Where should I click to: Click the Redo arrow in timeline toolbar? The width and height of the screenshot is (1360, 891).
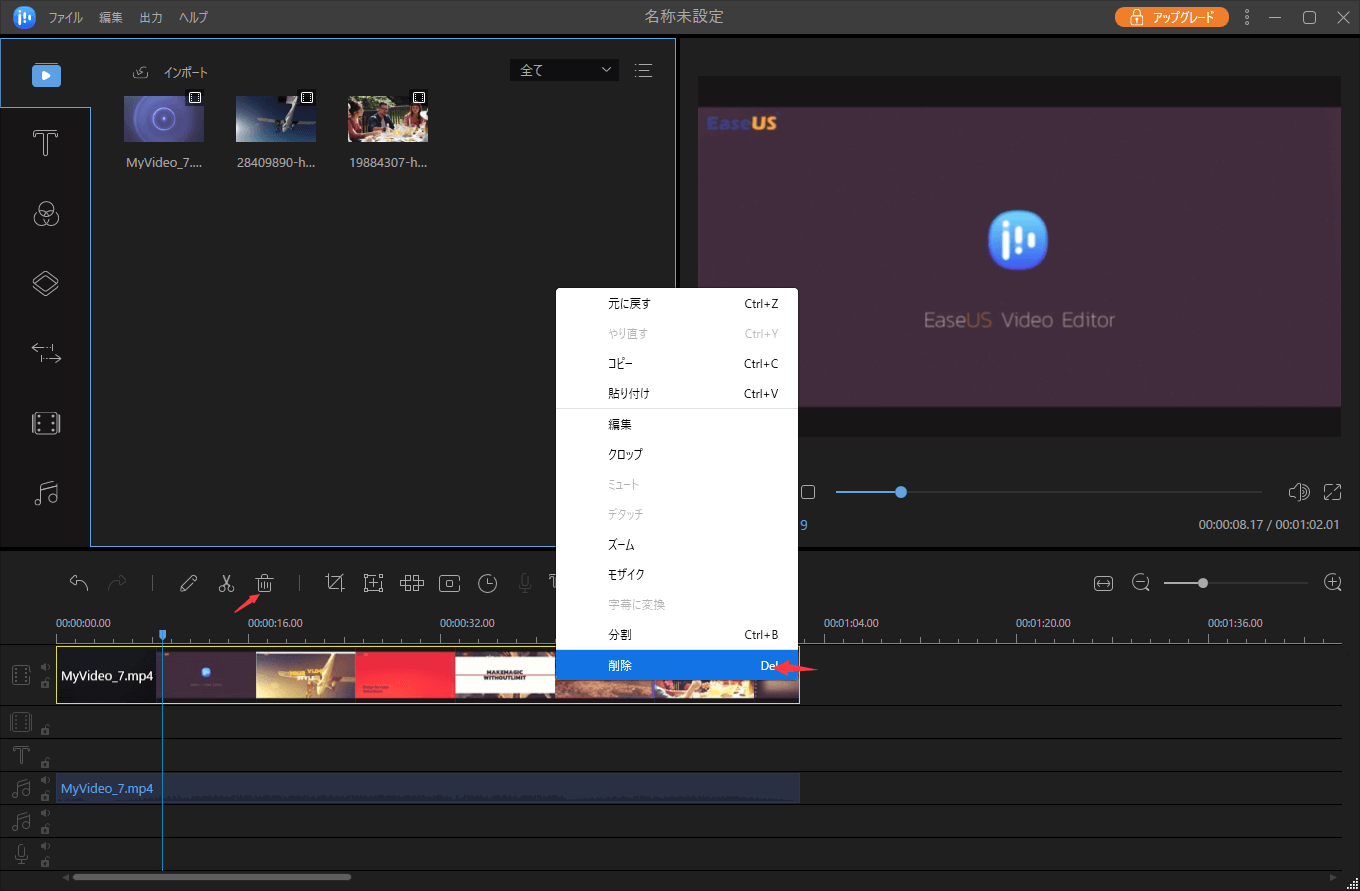click(x=117, y=583)
